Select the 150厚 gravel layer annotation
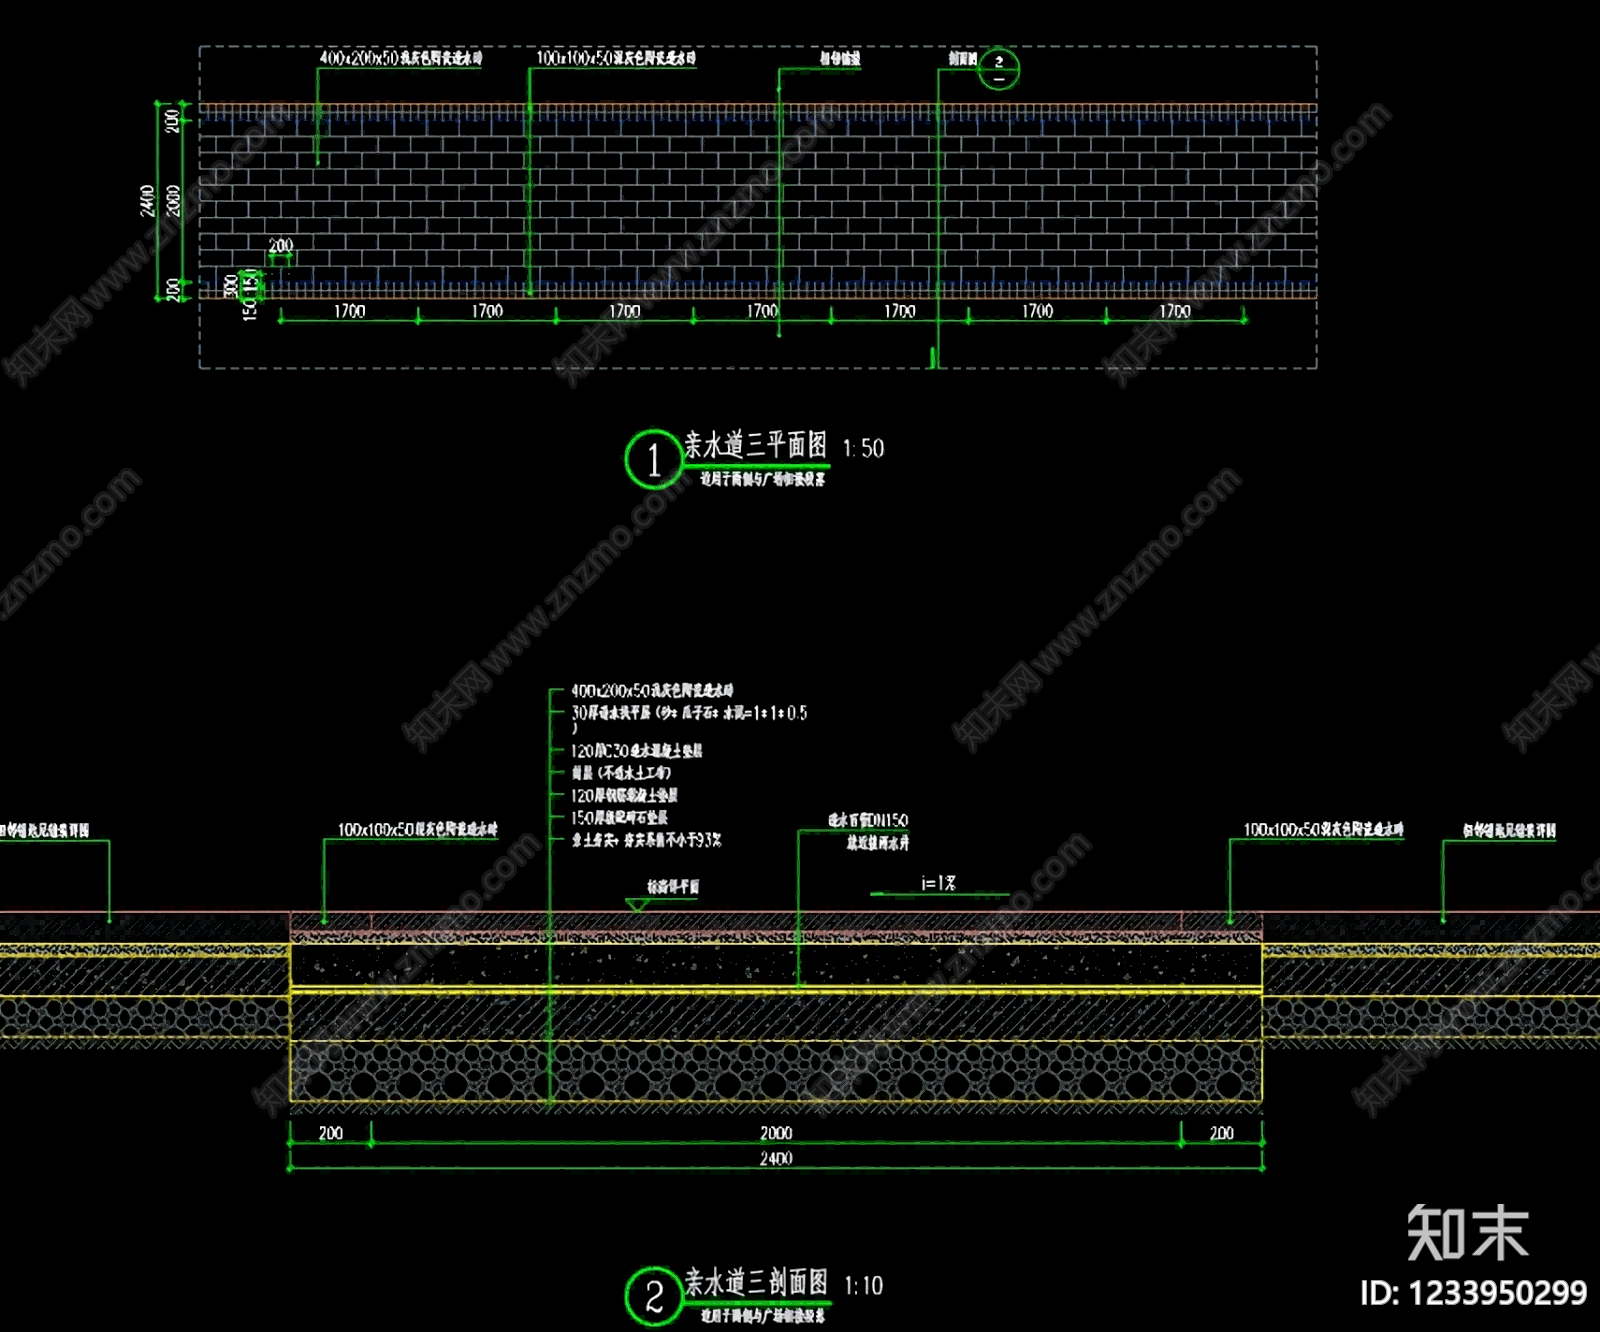The width and height of the screenshot is (1600, 1332). (619, 817)
